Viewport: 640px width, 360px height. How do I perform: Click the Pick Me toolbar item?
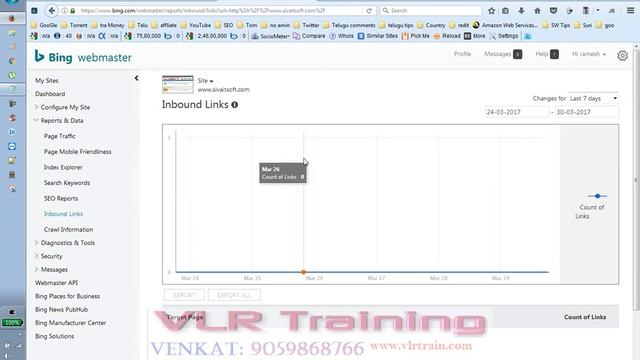(x=416, y=36)
